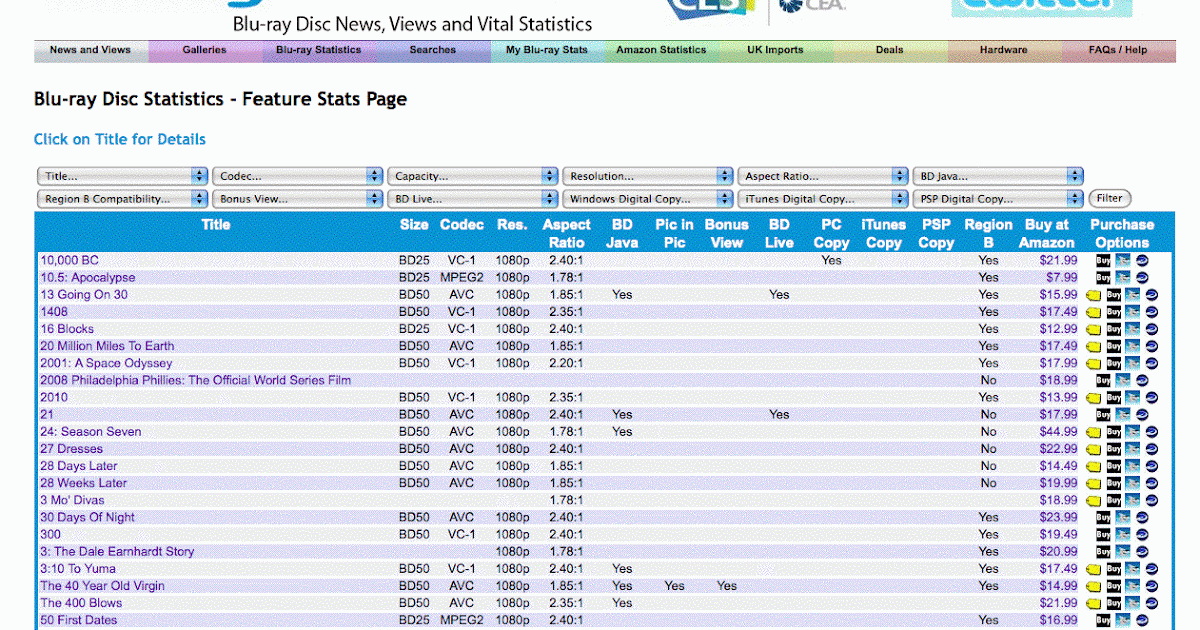Screen dimensions: 1200x630
Task: Click black Buy icon in 10,000 BC row
Action: coord(1103,261)
